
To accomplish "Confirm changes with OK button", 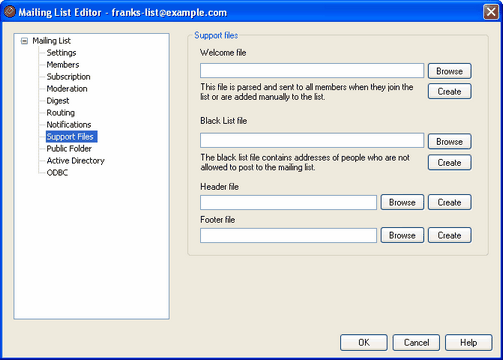I will 364,343.
